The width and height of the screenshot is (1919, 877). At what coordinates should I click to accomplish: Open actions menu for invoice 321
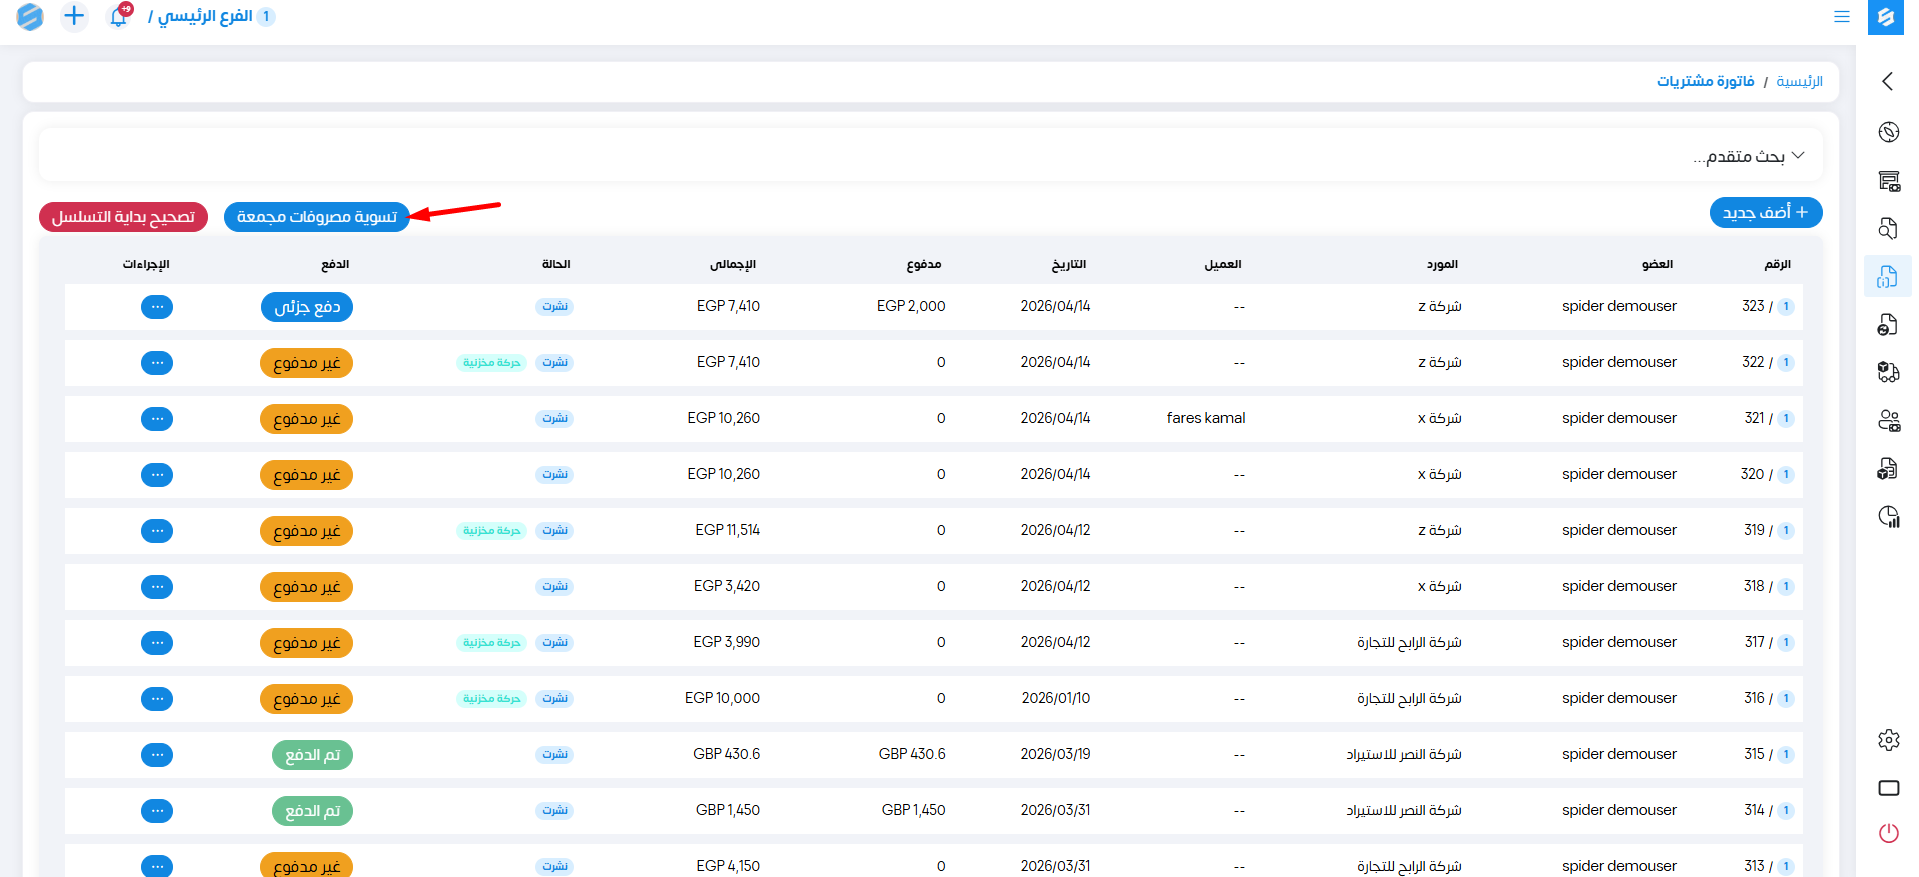pos(157,419)
